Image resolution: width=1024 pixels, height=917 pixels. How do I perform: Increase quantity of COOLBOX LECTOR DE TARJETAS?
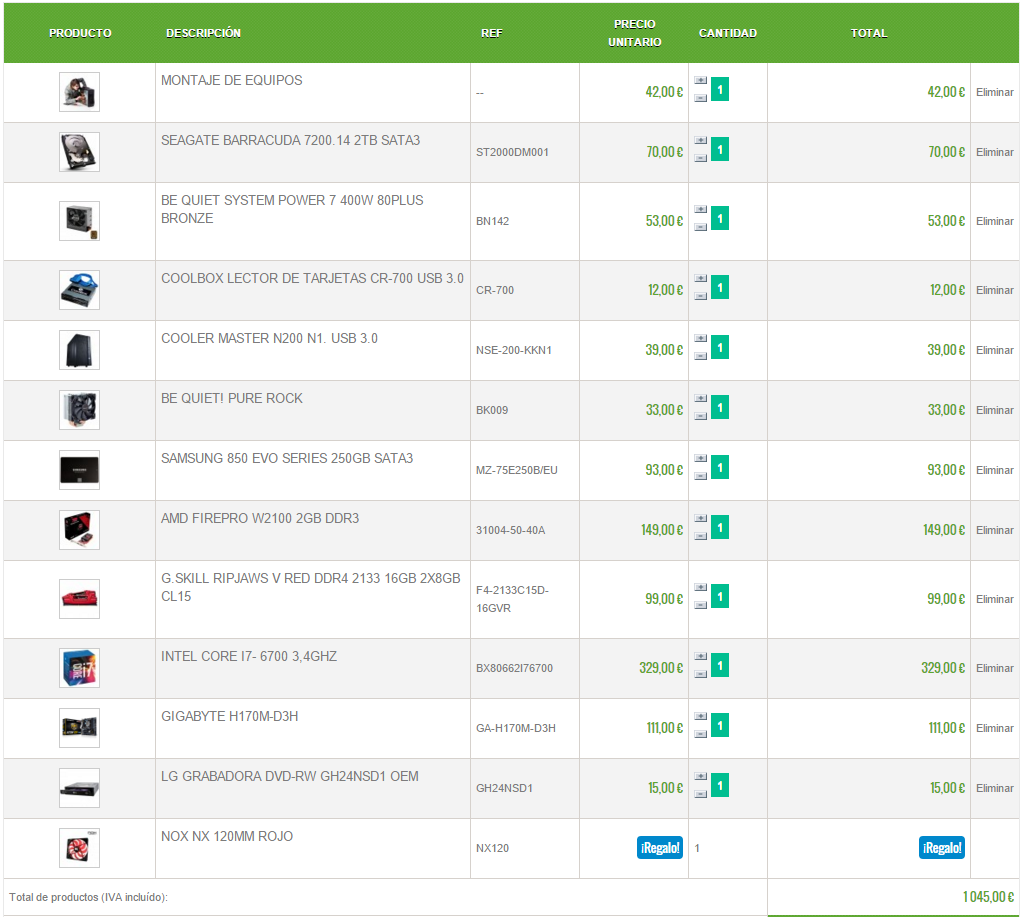tap(700, 279)
